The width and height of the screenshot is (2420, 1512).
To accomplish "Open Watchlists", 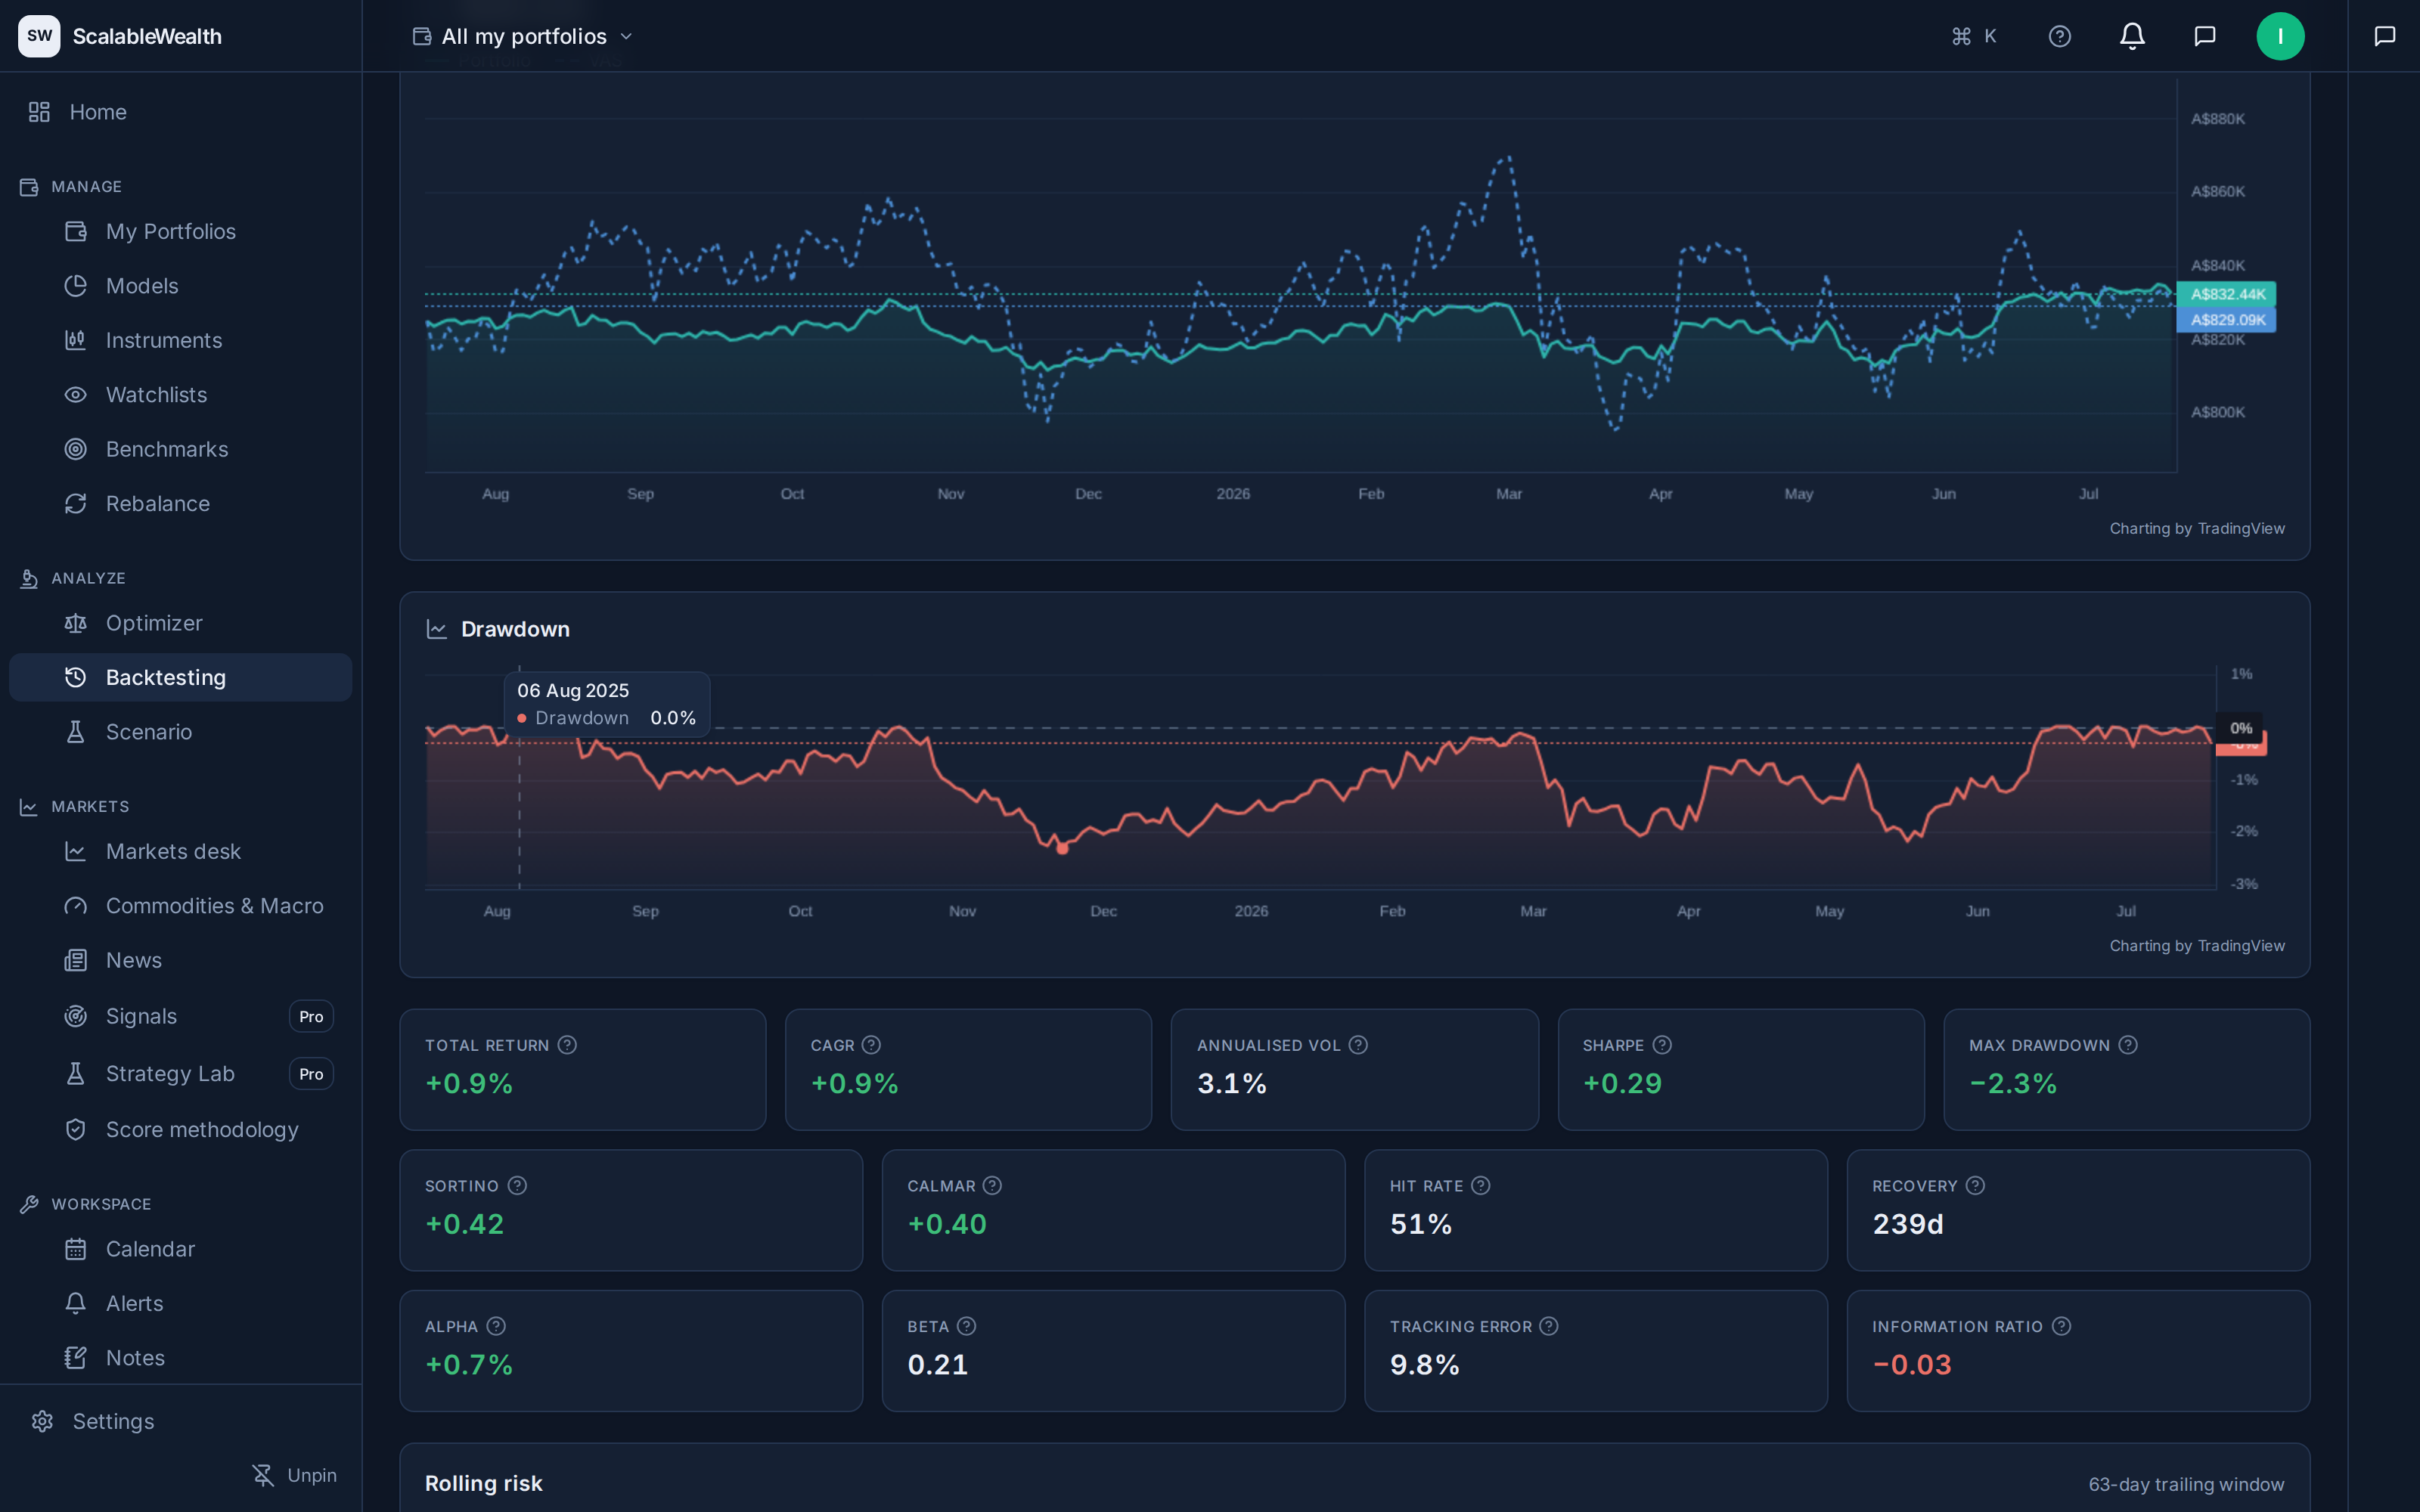I will click(x=180, y=395).
